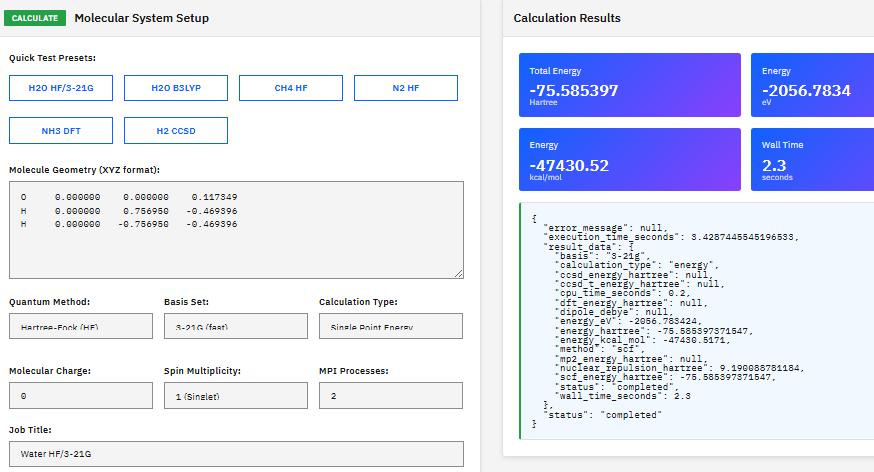
Task: Select the Wall Time result card
Action: coord(812,159)
